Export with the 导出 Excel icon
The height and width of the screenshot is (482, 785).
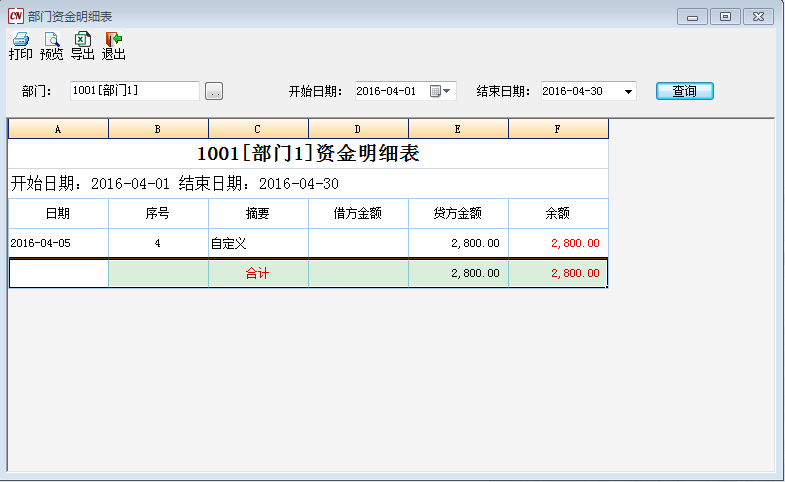click(83, 46)
